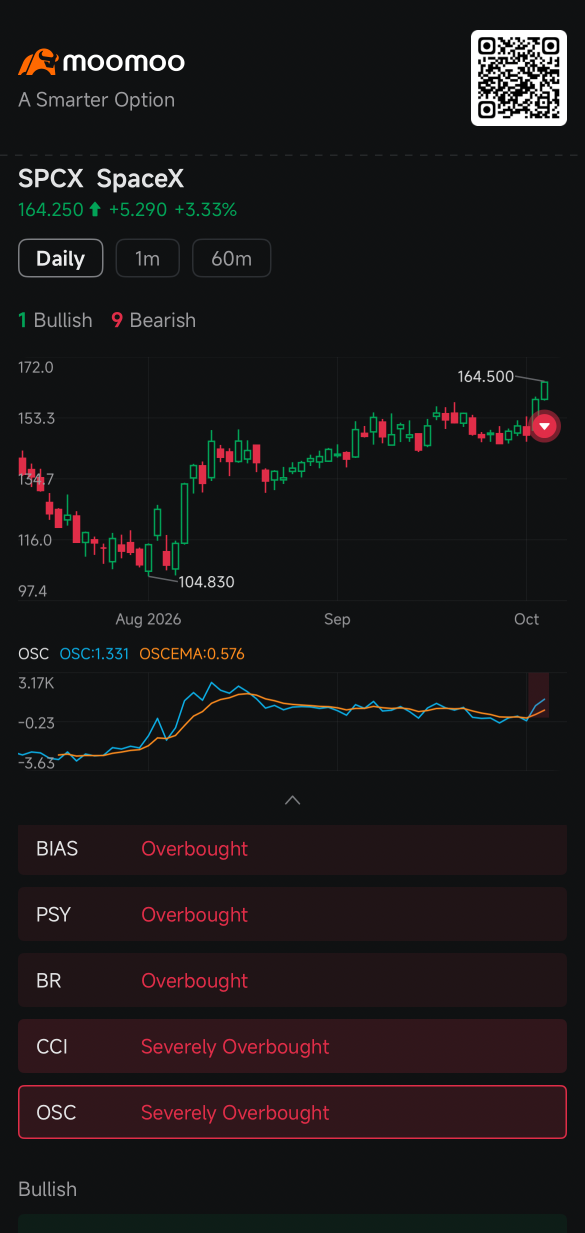This screenshot has width=585, height=1233.
Task: Select the PSY Overbought indicator row
Action: [x=292, y=915]
